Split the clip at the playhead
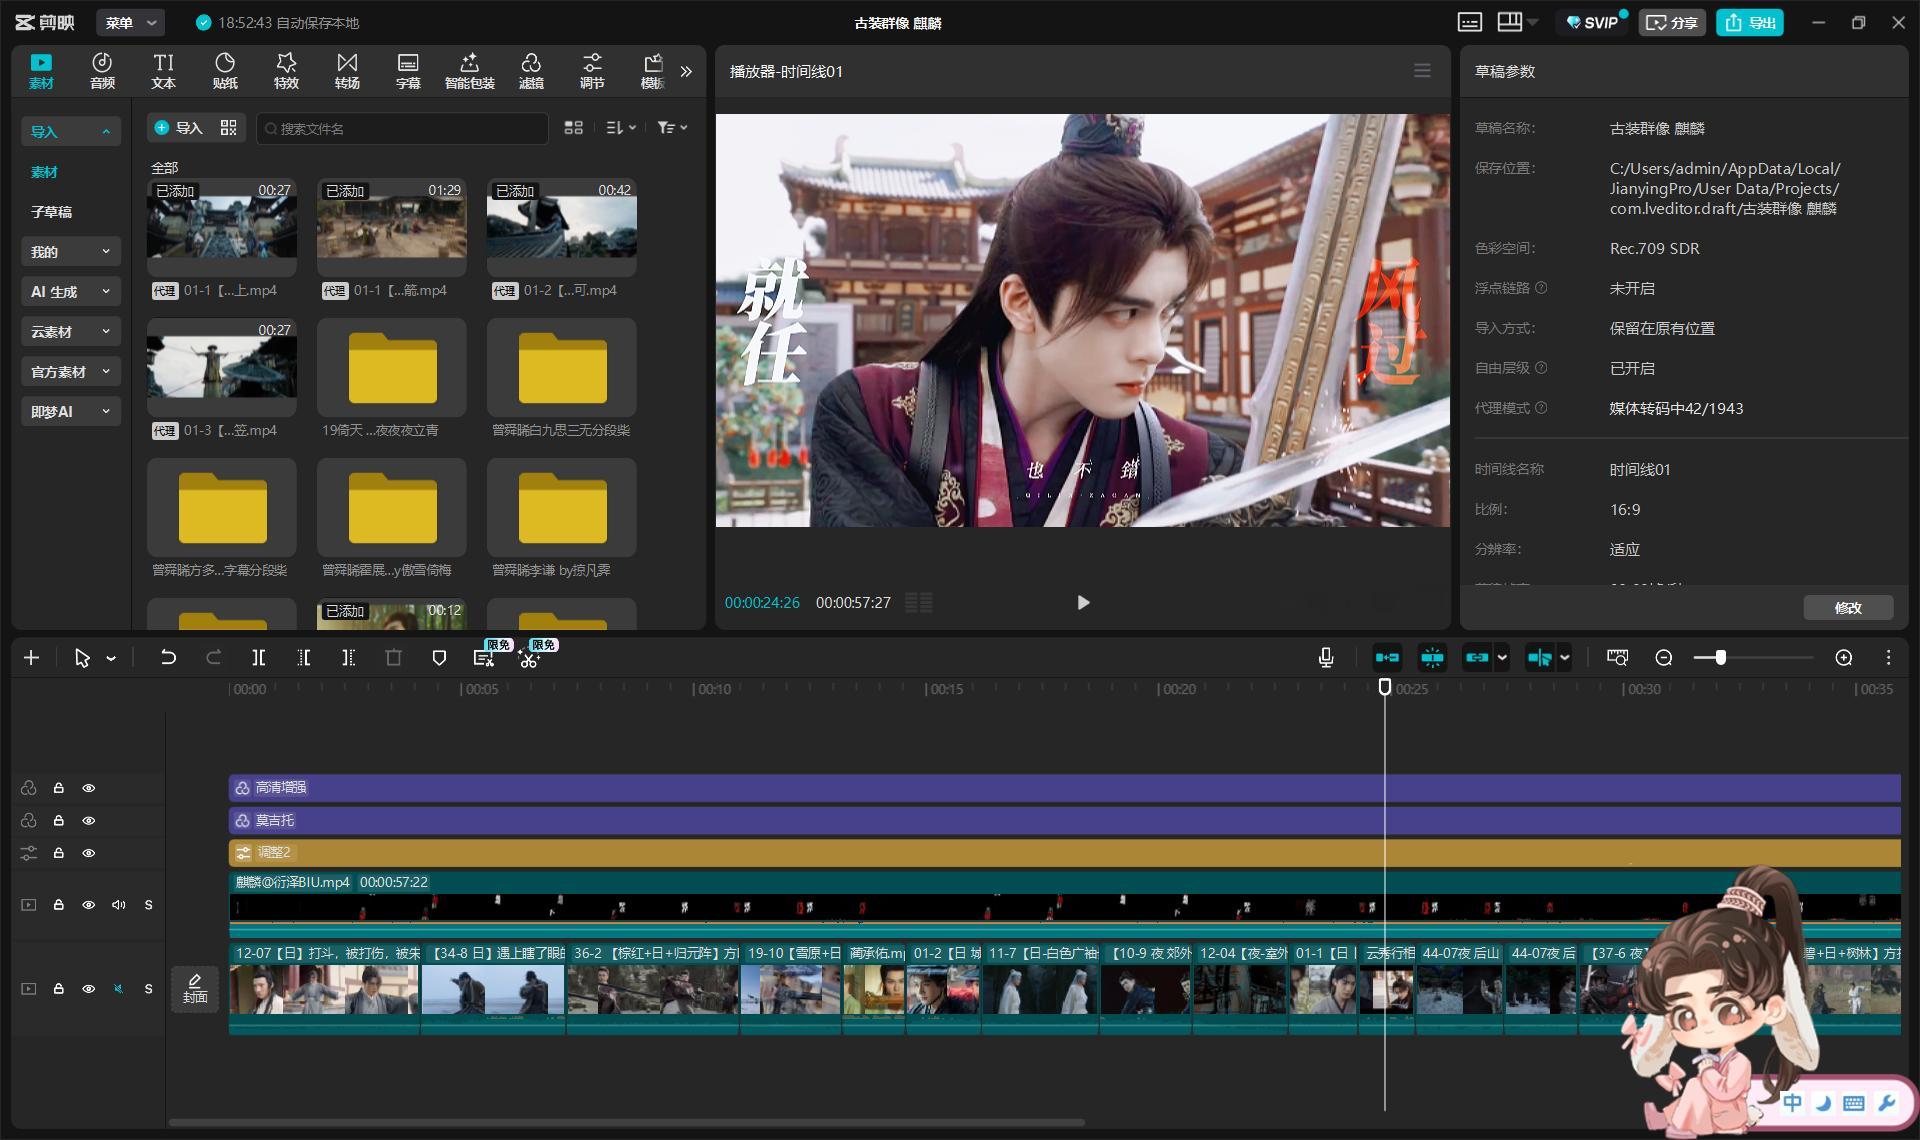The image size is (1920, 1140). point(258,657)
